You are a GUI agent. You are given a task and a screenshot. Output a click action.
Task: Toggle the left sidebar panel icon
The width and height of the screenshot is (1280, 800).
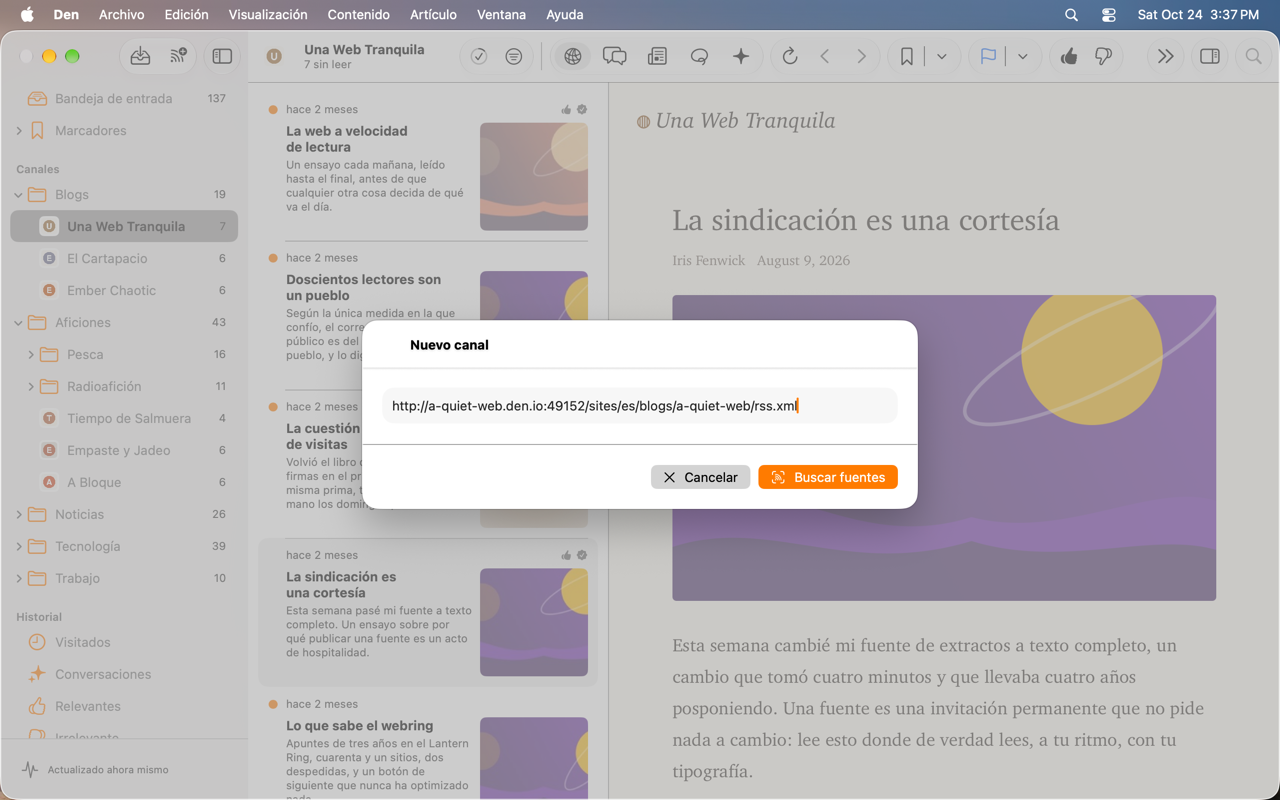click(222, 57)
